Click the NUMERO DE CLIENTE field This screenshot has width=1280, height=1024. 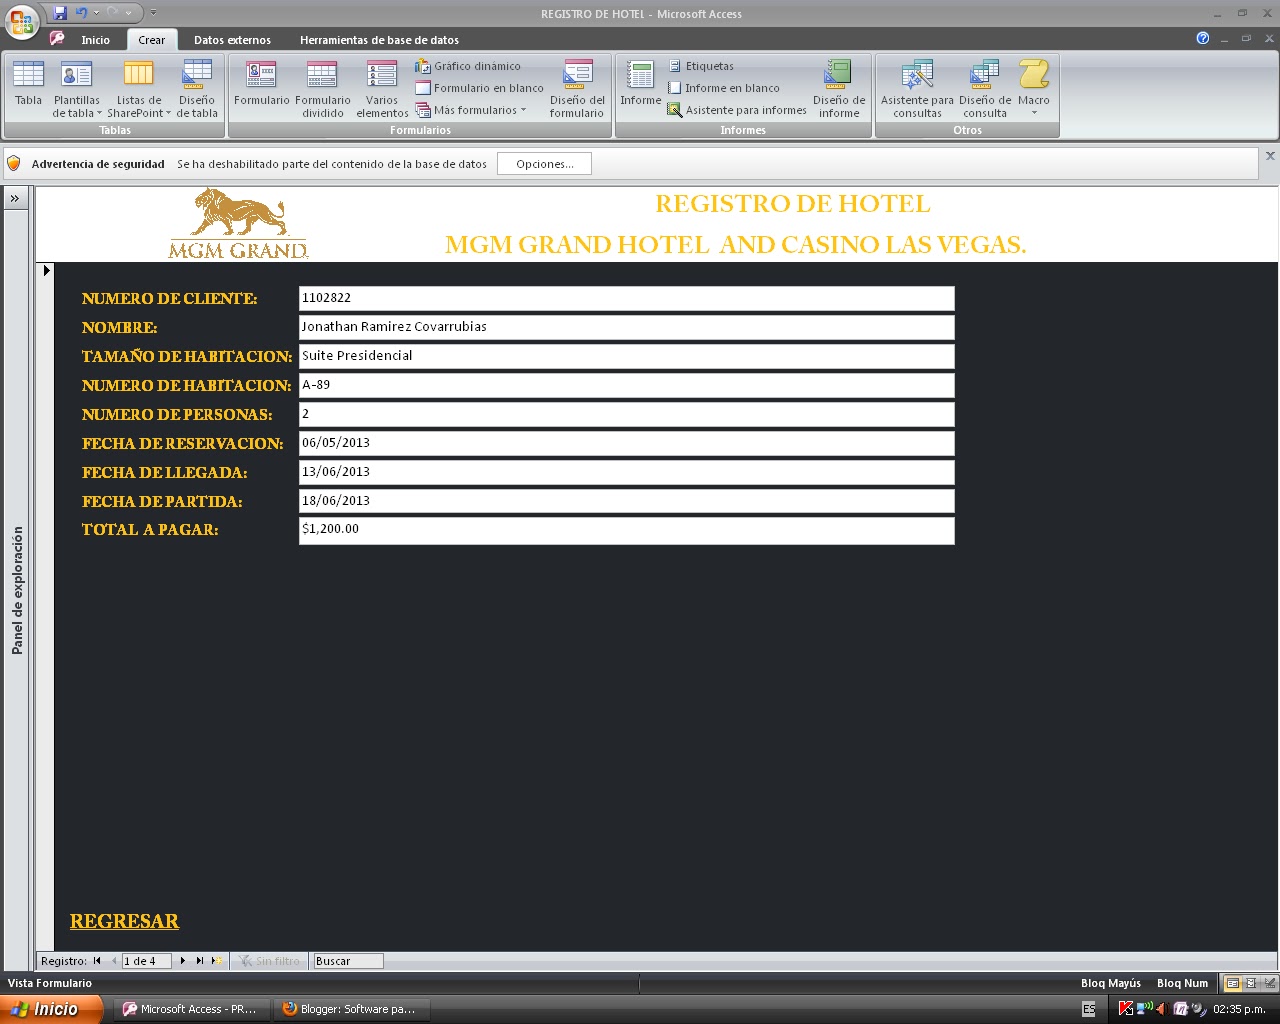pos(626,298)
